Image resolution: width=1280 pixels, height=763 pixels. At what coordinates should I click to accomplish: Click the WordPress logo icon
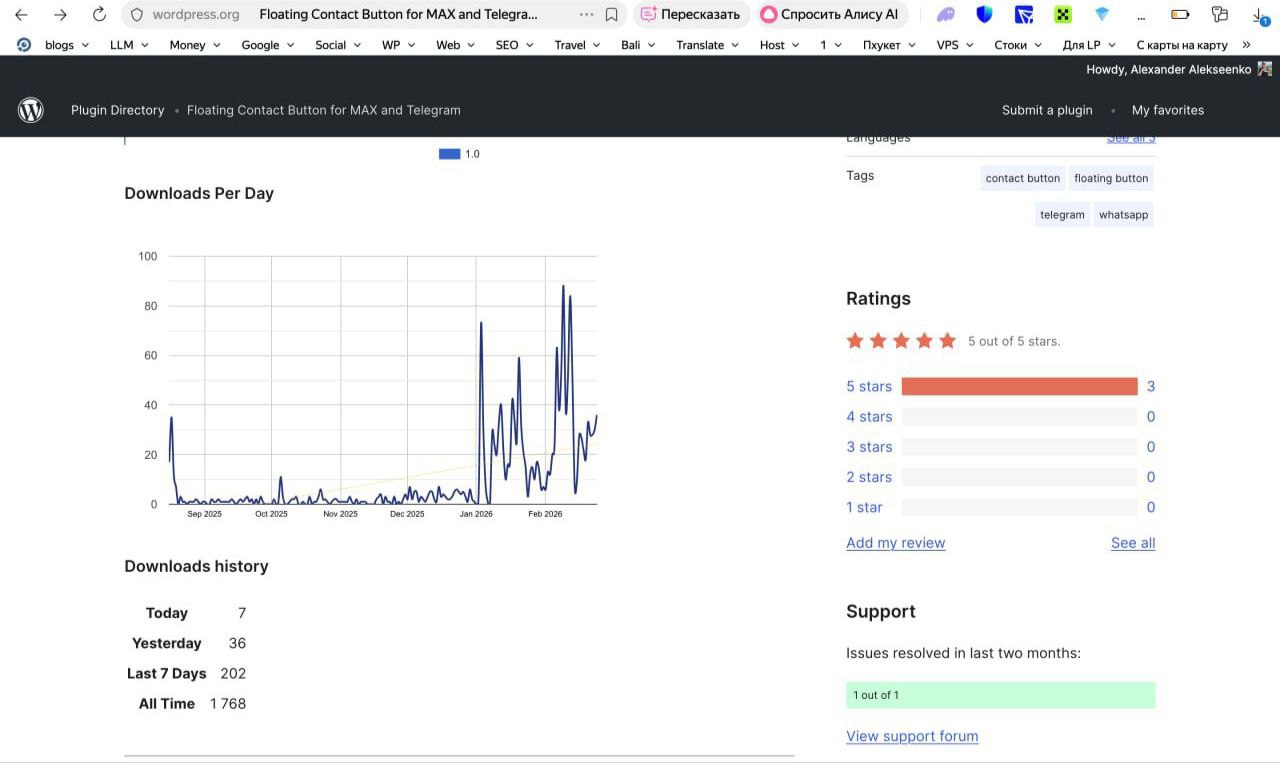(31, 110)
